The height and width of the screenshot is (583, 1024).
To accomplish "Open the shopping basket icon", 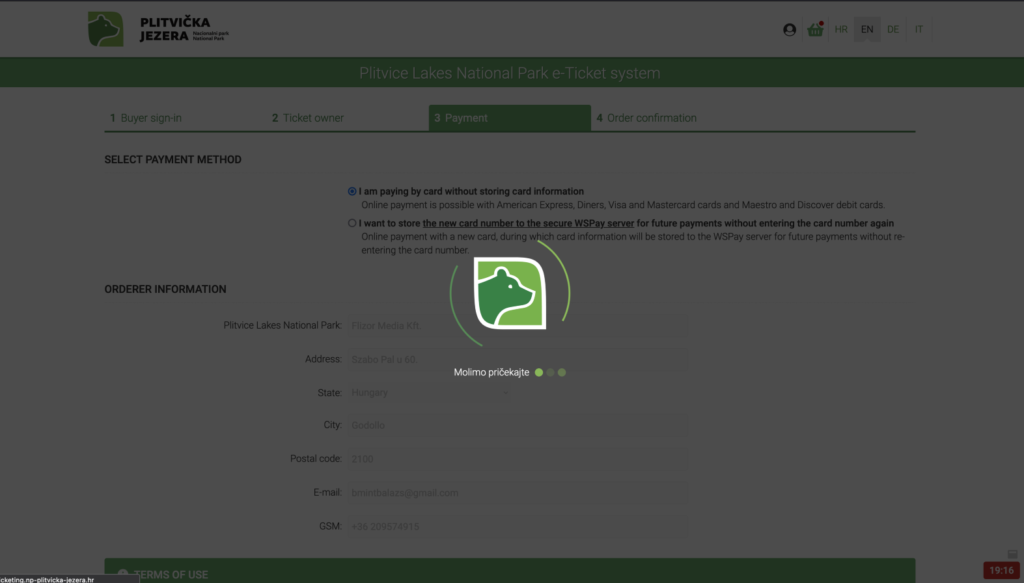I will 815,30.
